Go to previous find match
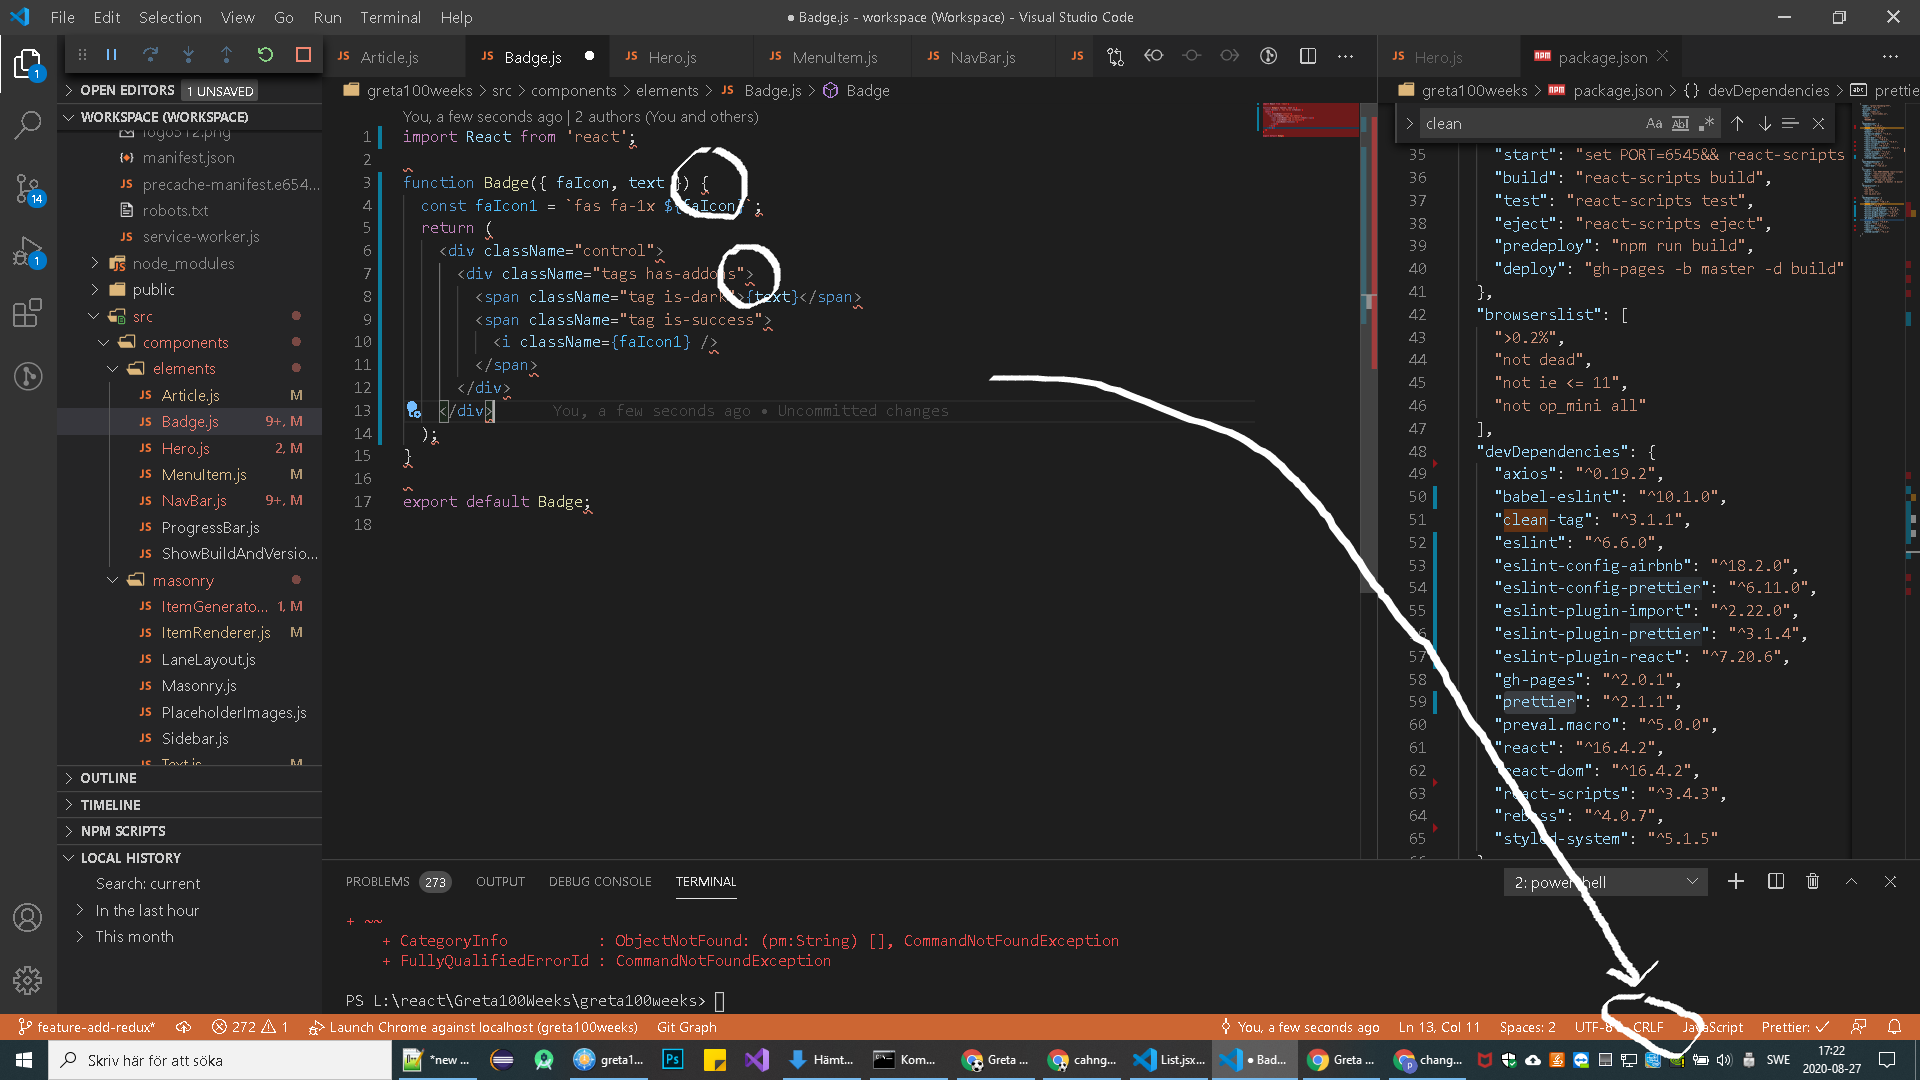The width and height of the screenshot is (1920, 1080). pyautogui.click(x=1737, y=124)
